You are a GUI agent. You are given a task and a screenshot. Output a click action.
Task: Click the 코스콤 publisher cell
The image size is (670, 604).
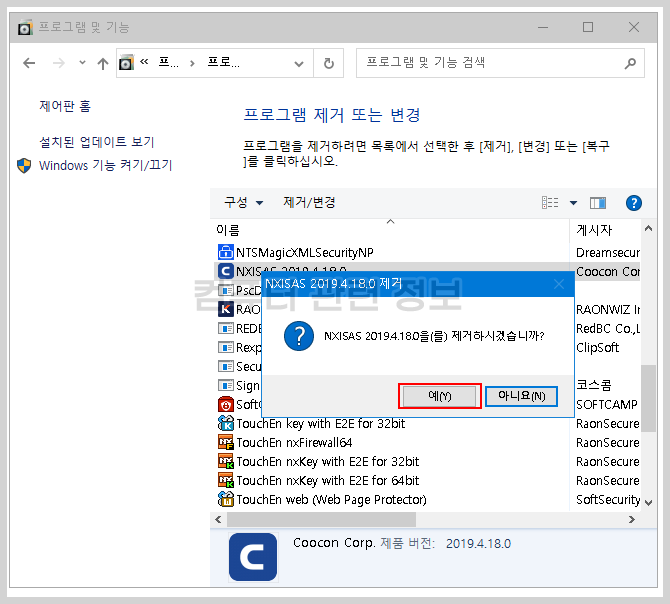594,385
